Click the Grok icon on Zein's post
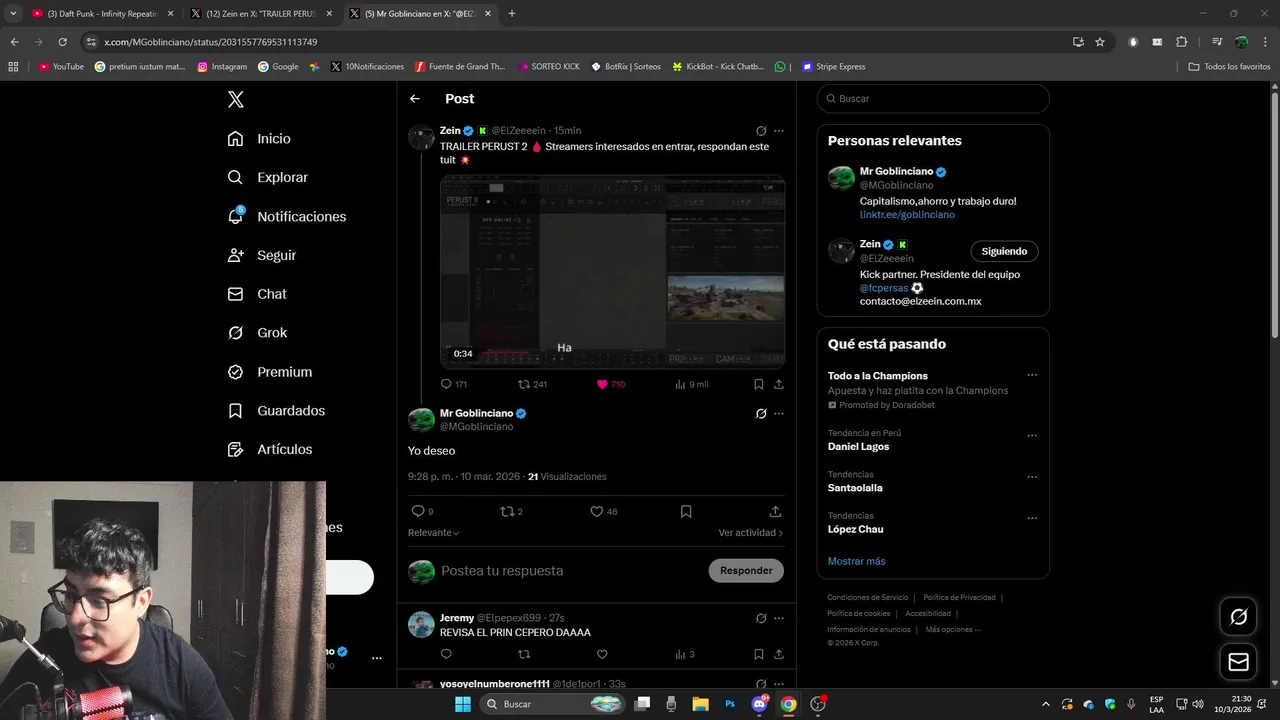Screen dimensions: 1280x720 [x=761, y=131]
